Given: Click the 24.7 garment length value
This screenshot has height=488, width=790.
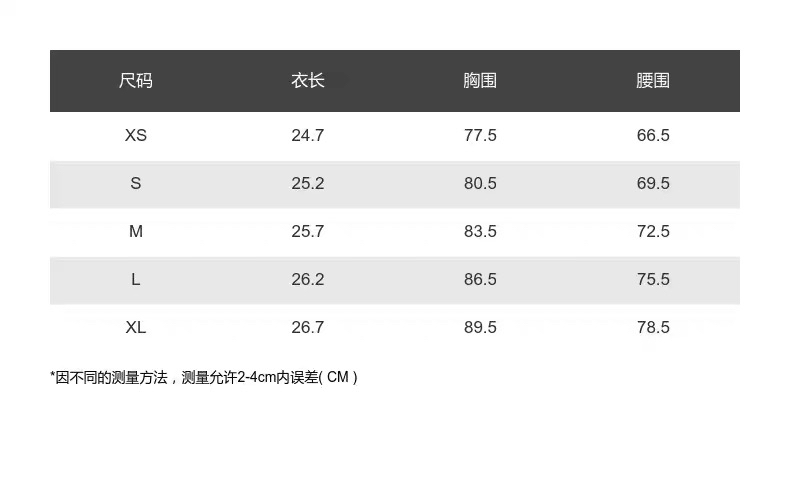Looking at the screenshot, I should click(308, 135).
